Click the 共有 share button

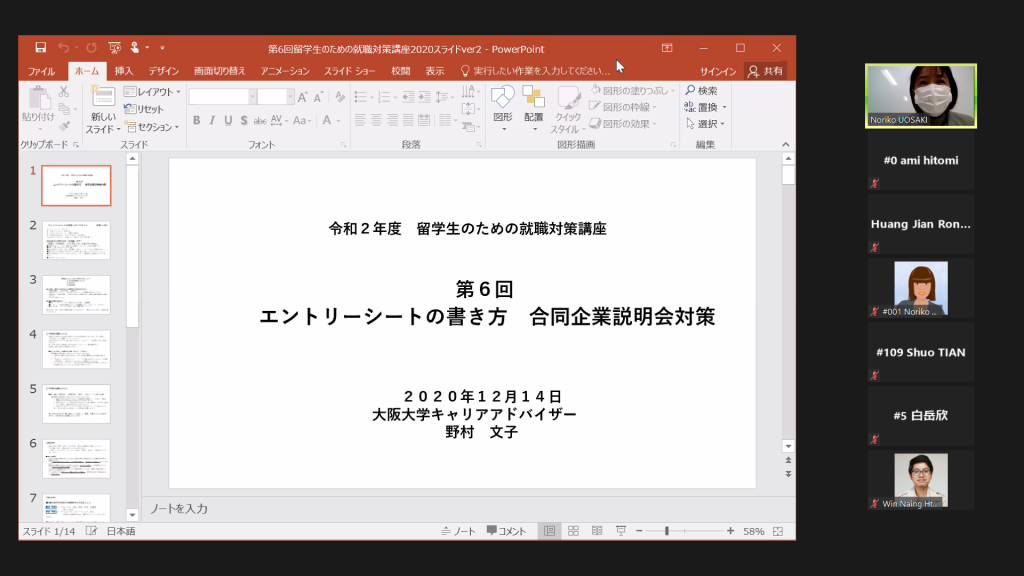(766, 71)
